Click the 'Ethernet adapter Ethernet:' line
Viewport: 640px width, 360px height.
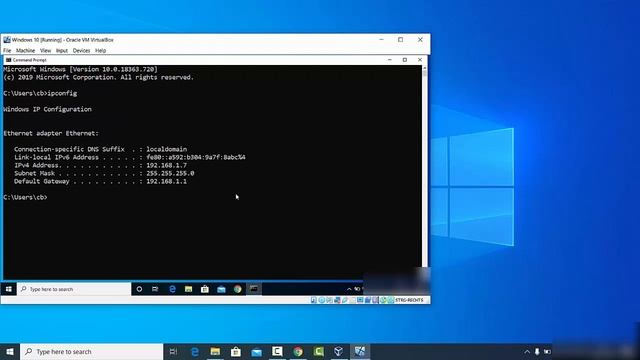(51, 133)
